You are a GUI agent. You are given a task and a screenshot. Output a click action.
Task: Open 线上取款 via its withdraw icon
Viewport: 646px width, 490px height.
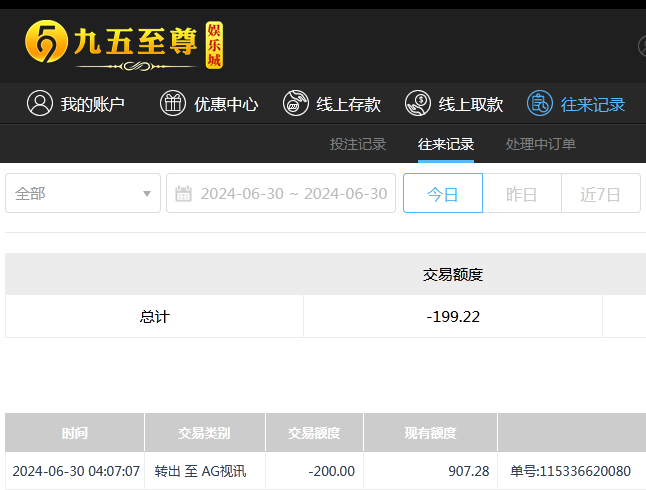pyautogui.click(x=418, y=103)
